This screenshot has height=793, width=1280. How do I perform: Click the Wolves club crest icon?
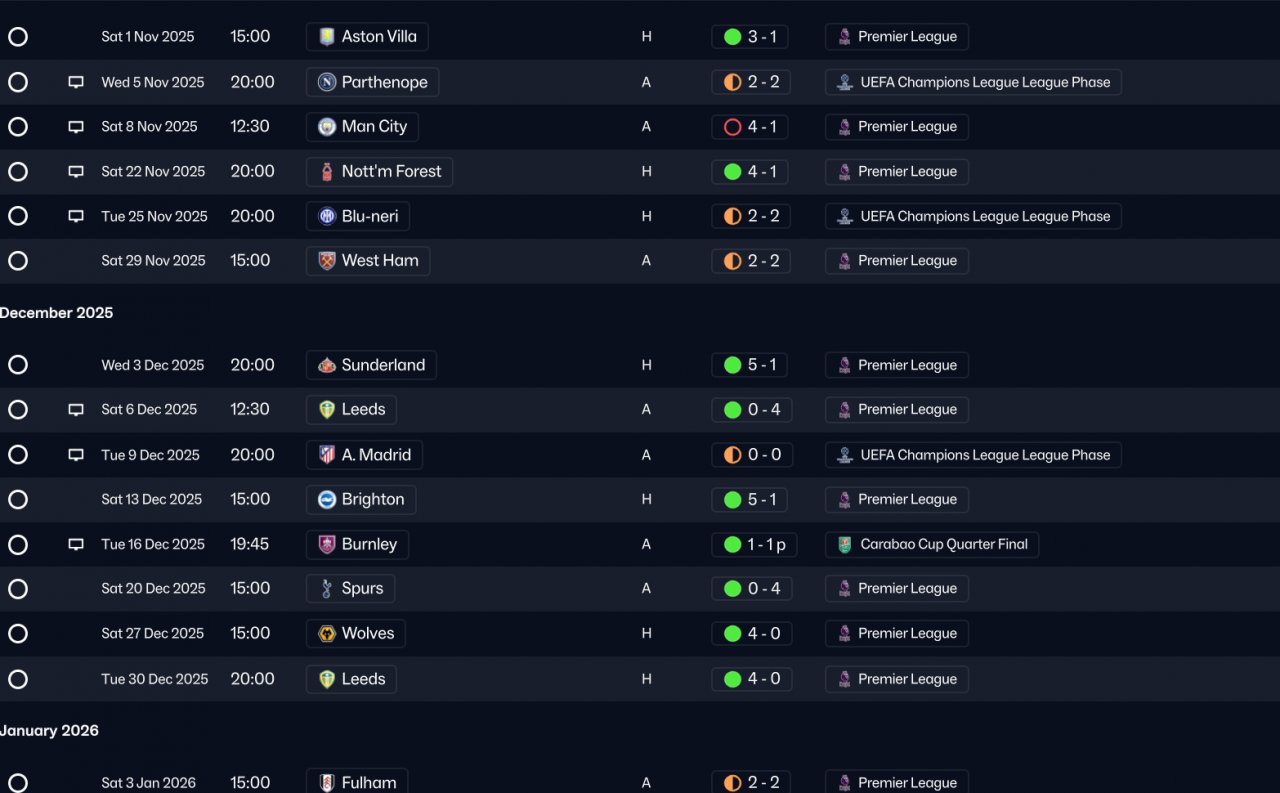pyautogui.click(x=327, y=634)
